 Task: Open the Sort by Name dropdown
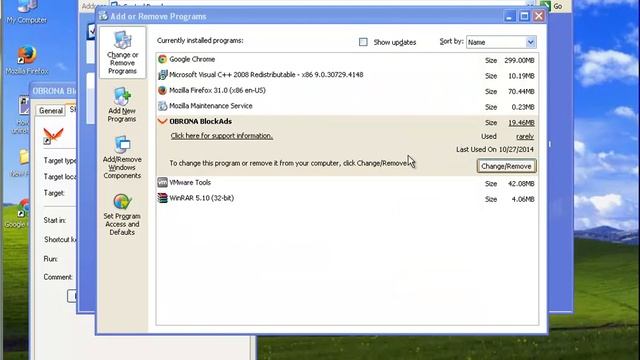click(501, 42)
